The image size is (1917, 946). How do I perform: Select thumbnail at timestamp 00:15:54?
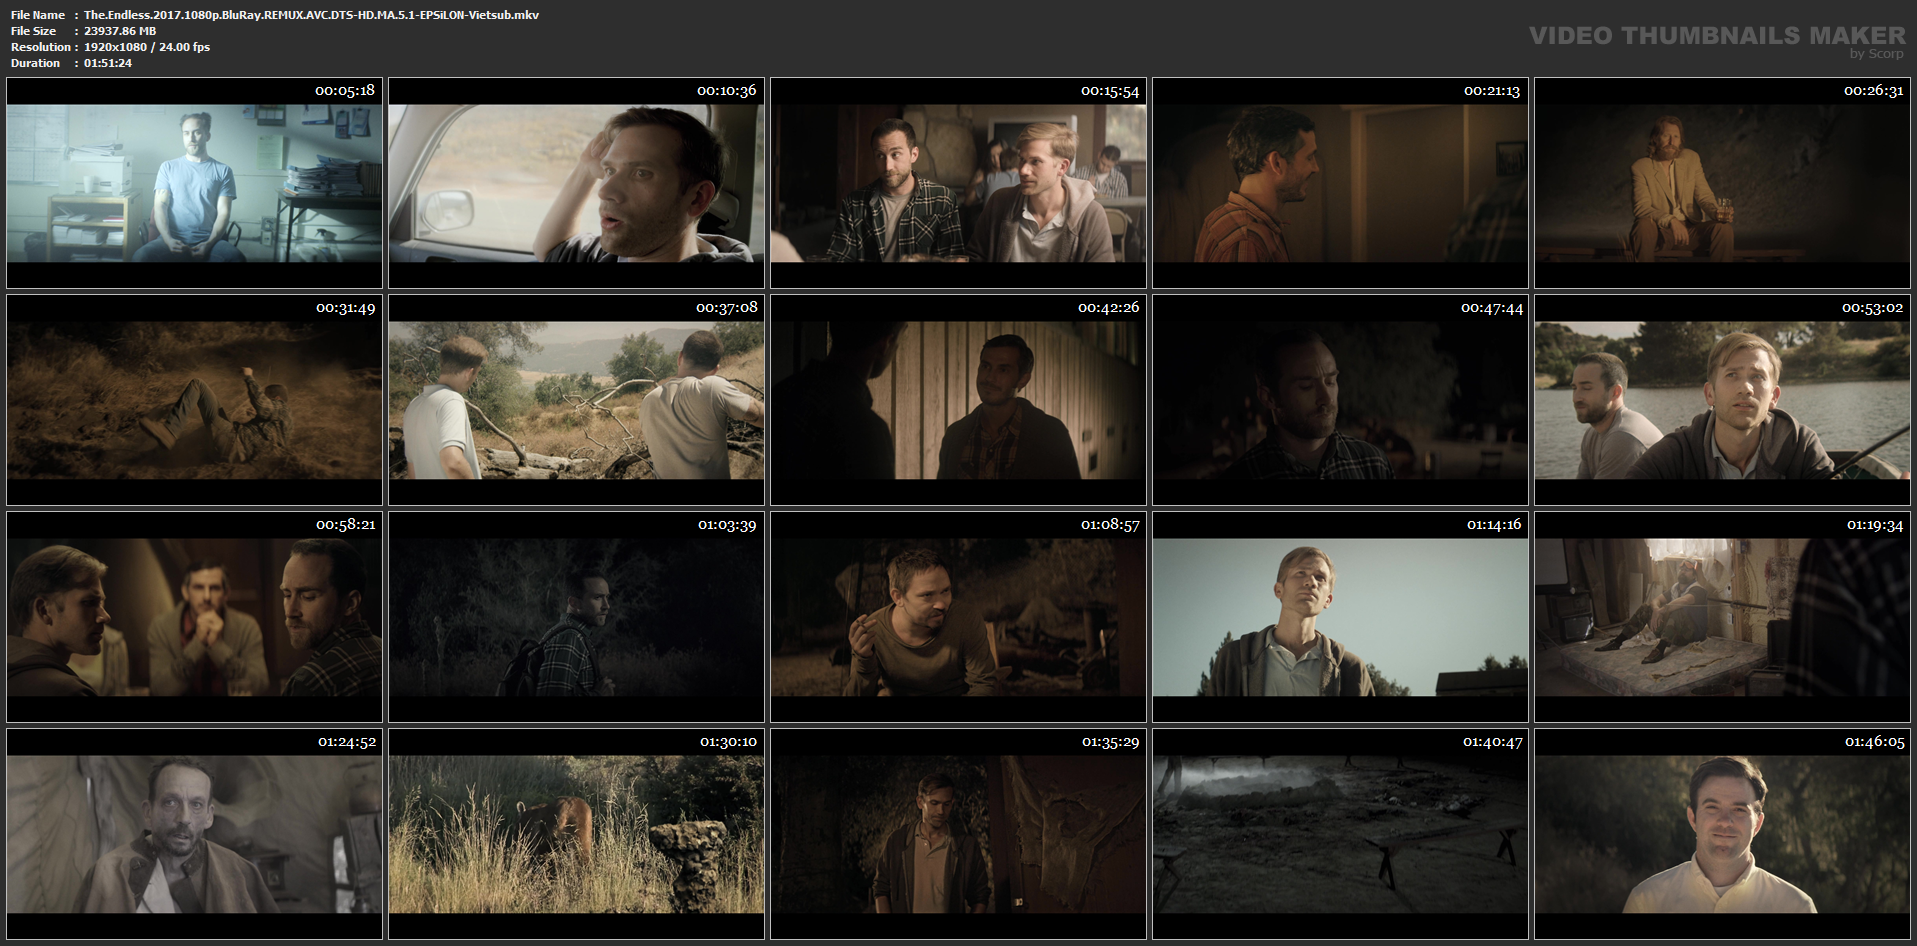[958, 183]
